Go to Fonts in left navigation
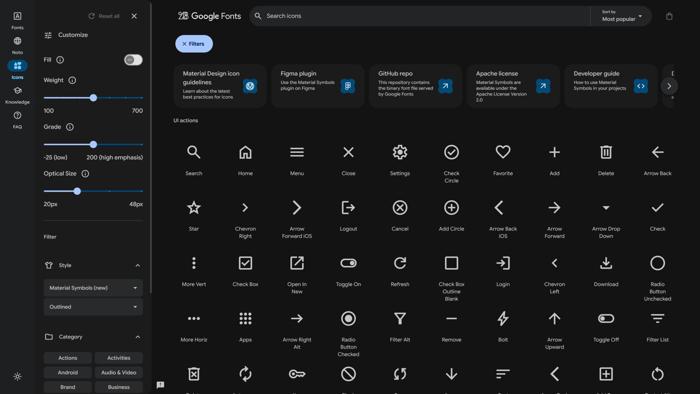The height and width of the screenshot is (394, 700). [17, 20]
